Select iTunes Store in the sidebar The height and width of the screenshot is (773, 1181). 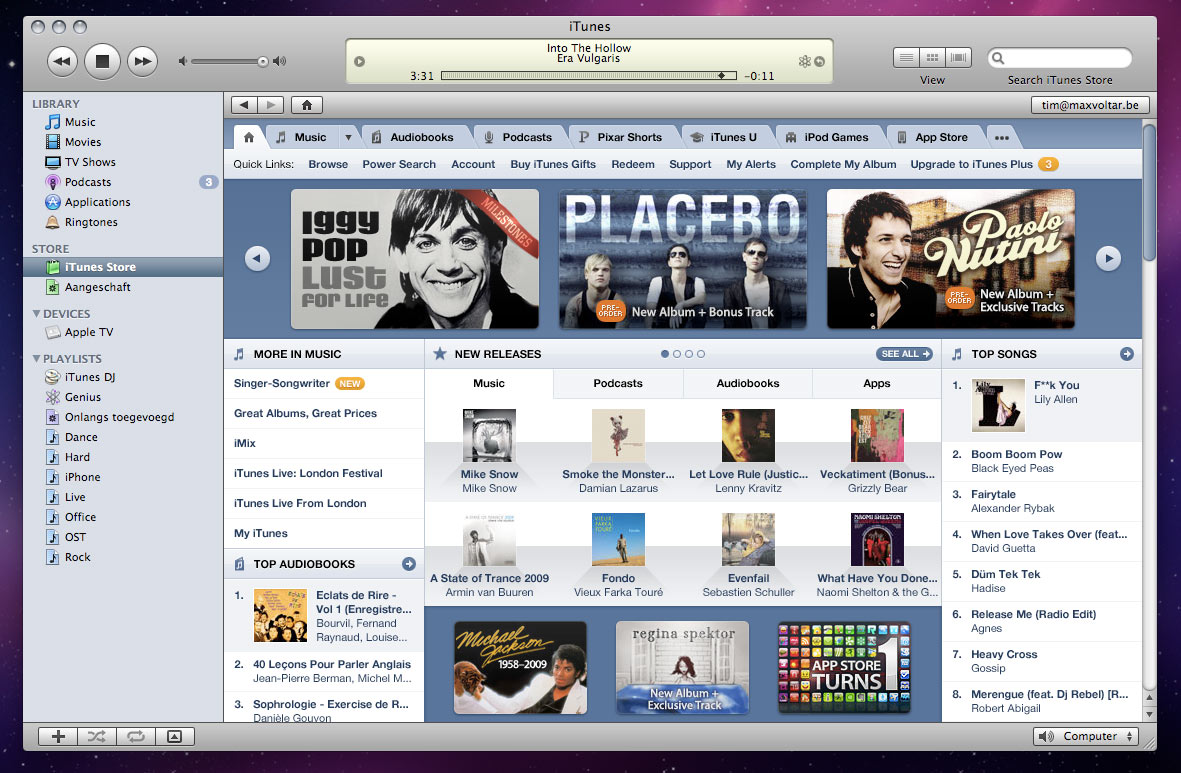point(123,267)
